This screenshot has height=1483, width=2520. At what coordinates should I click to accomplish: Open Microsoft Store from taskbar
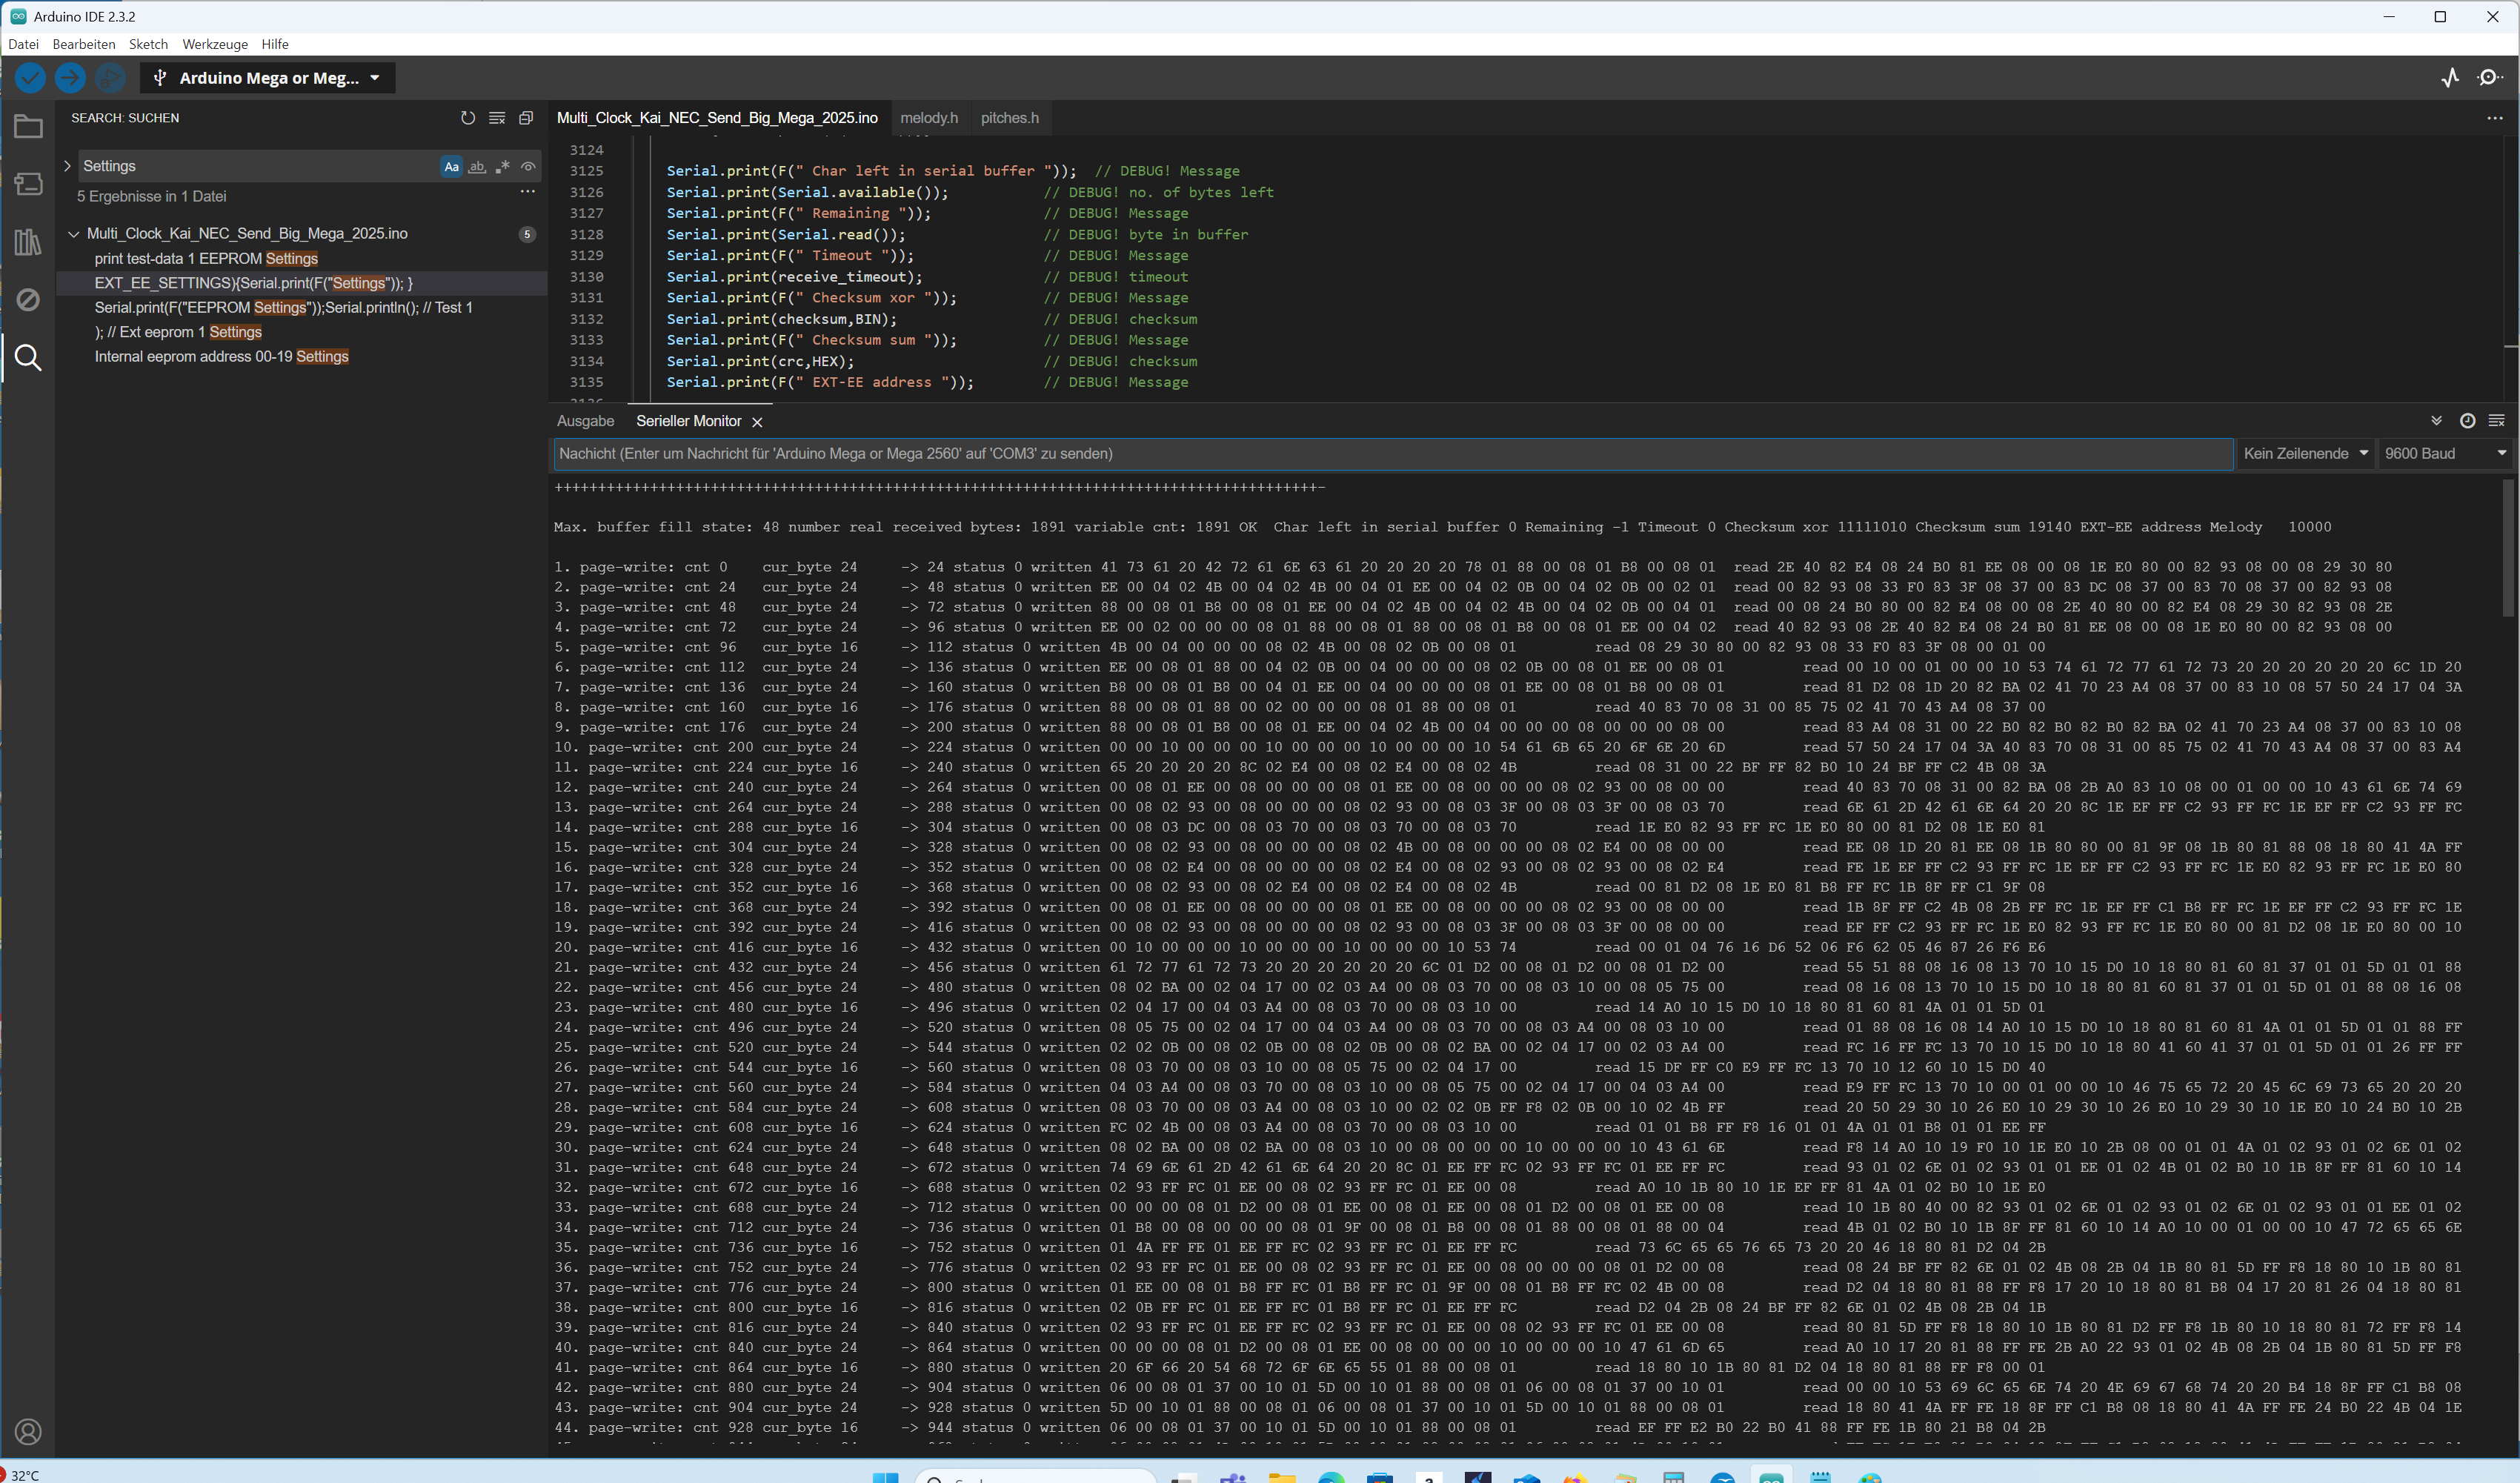[1380, 1477]
